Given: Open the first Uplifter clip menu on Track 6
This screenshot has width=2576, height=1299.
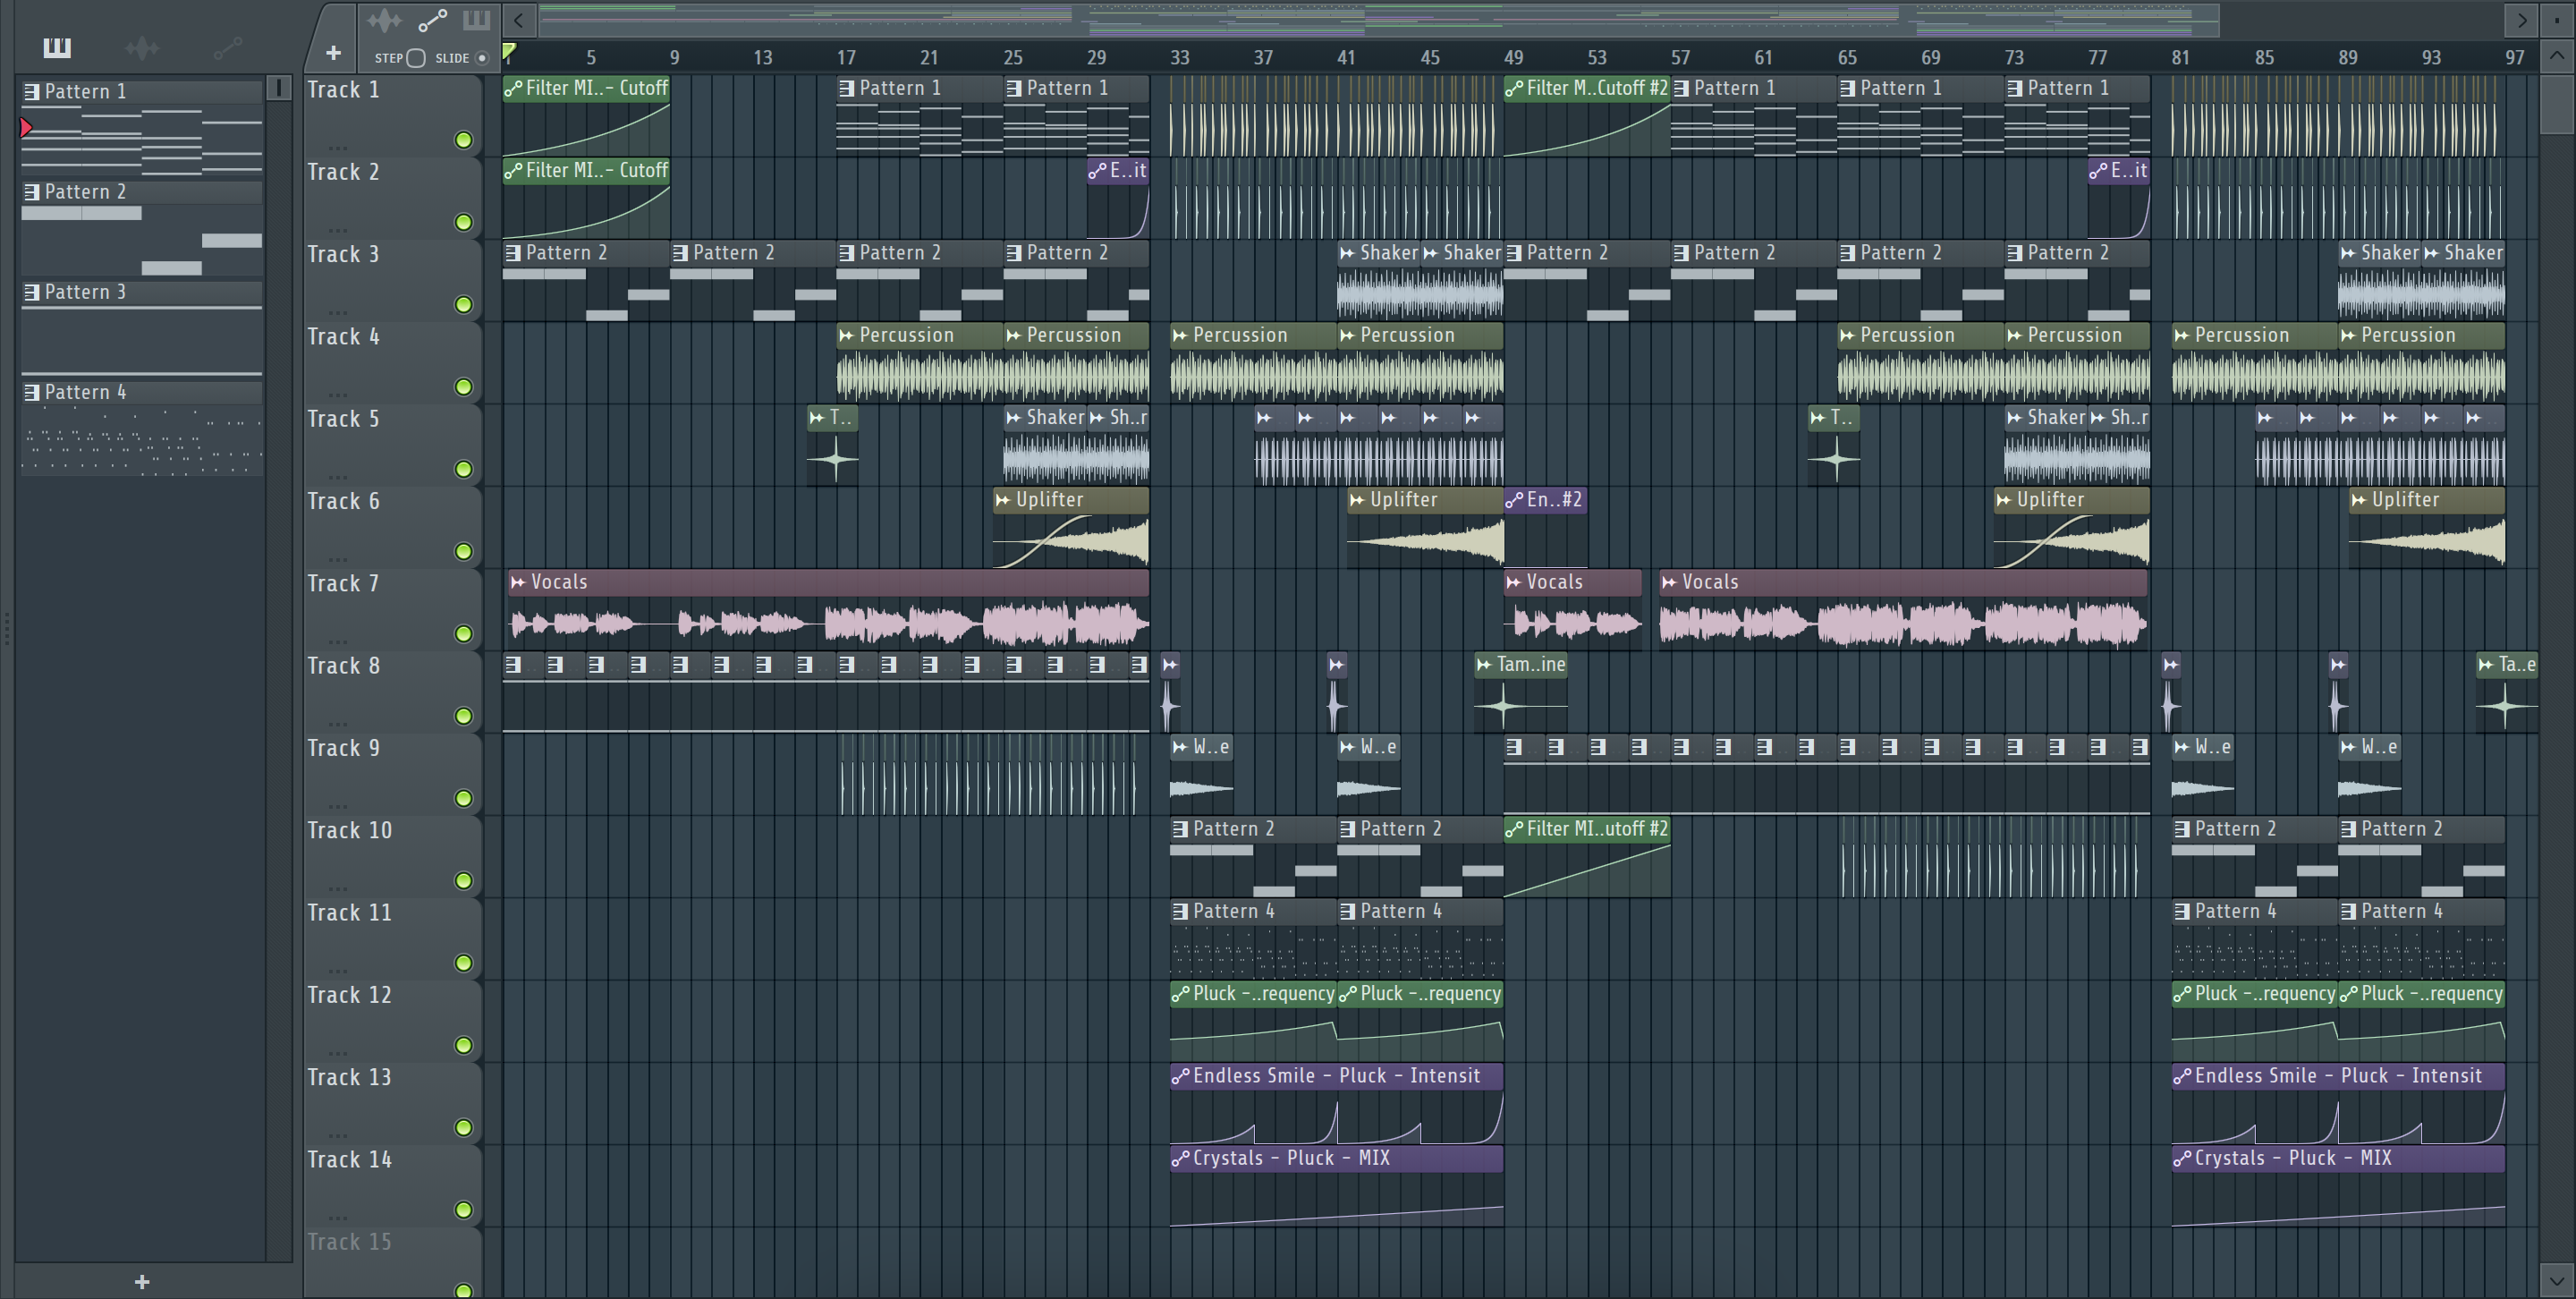Looking at the screenshot, I should click(x=1003, y=500).
